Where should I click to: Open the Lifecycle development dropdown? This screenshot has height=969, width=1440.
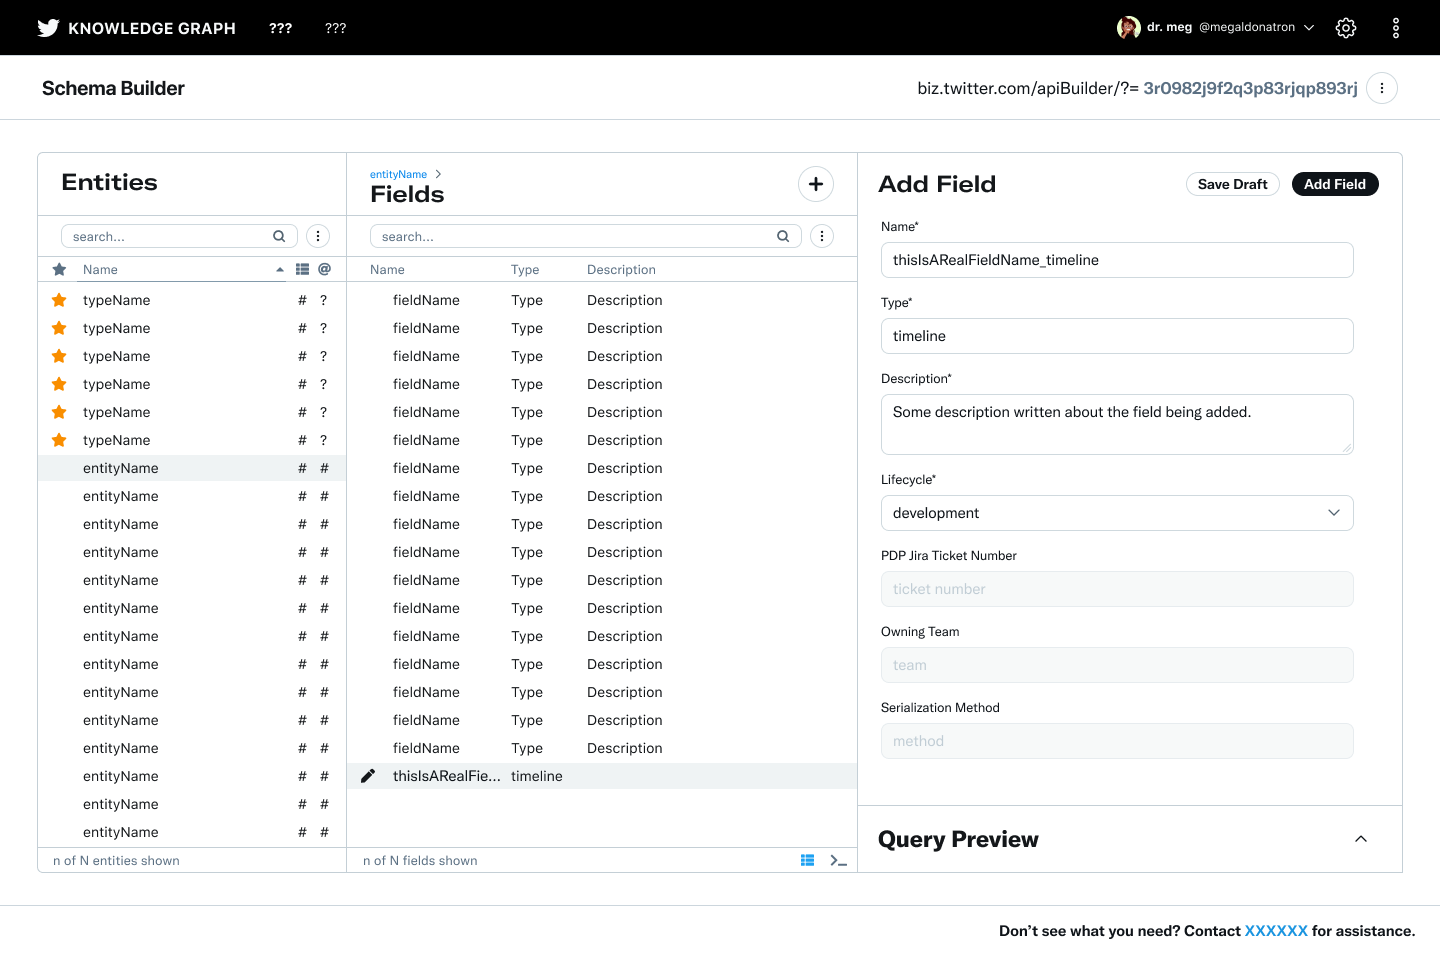pyautogui.click(x=1116, y=513)
